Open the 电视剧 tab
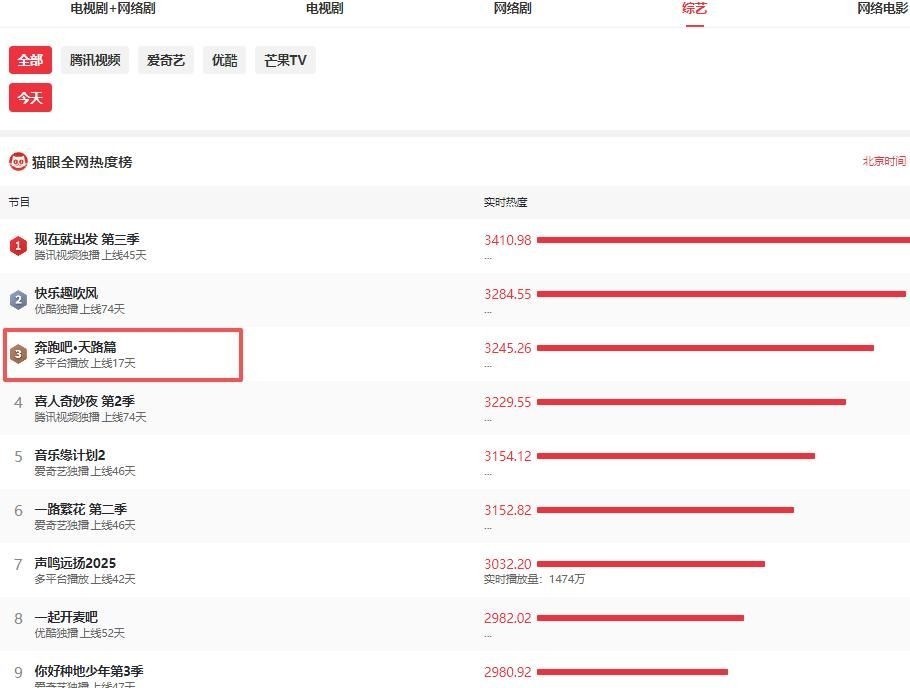The image size is (910, 688). [x=324, y=9]
